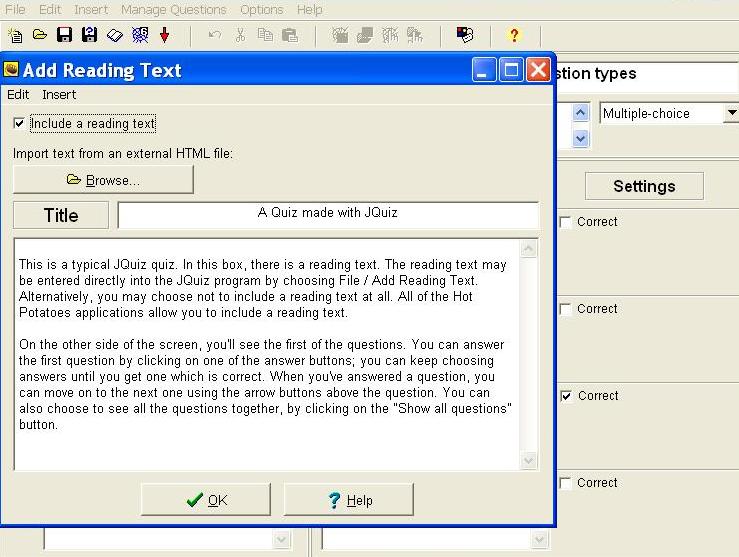Maximize the Add Reading Text dialog
Screen dimensions: 739x557
pyautogui.click(x=511, y=70)
